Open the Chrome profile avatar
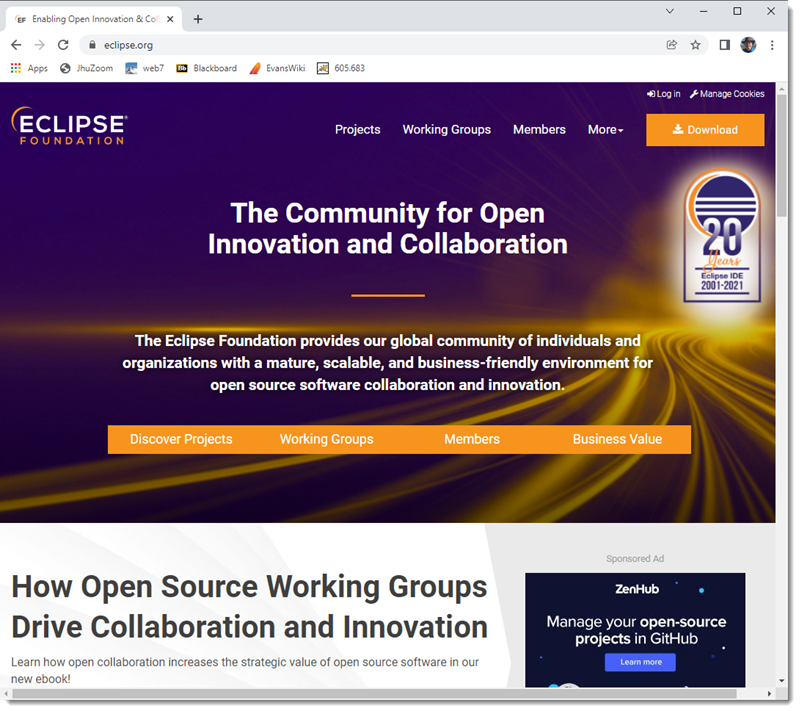This screenshot has height=711, width=800. point(748,45)
